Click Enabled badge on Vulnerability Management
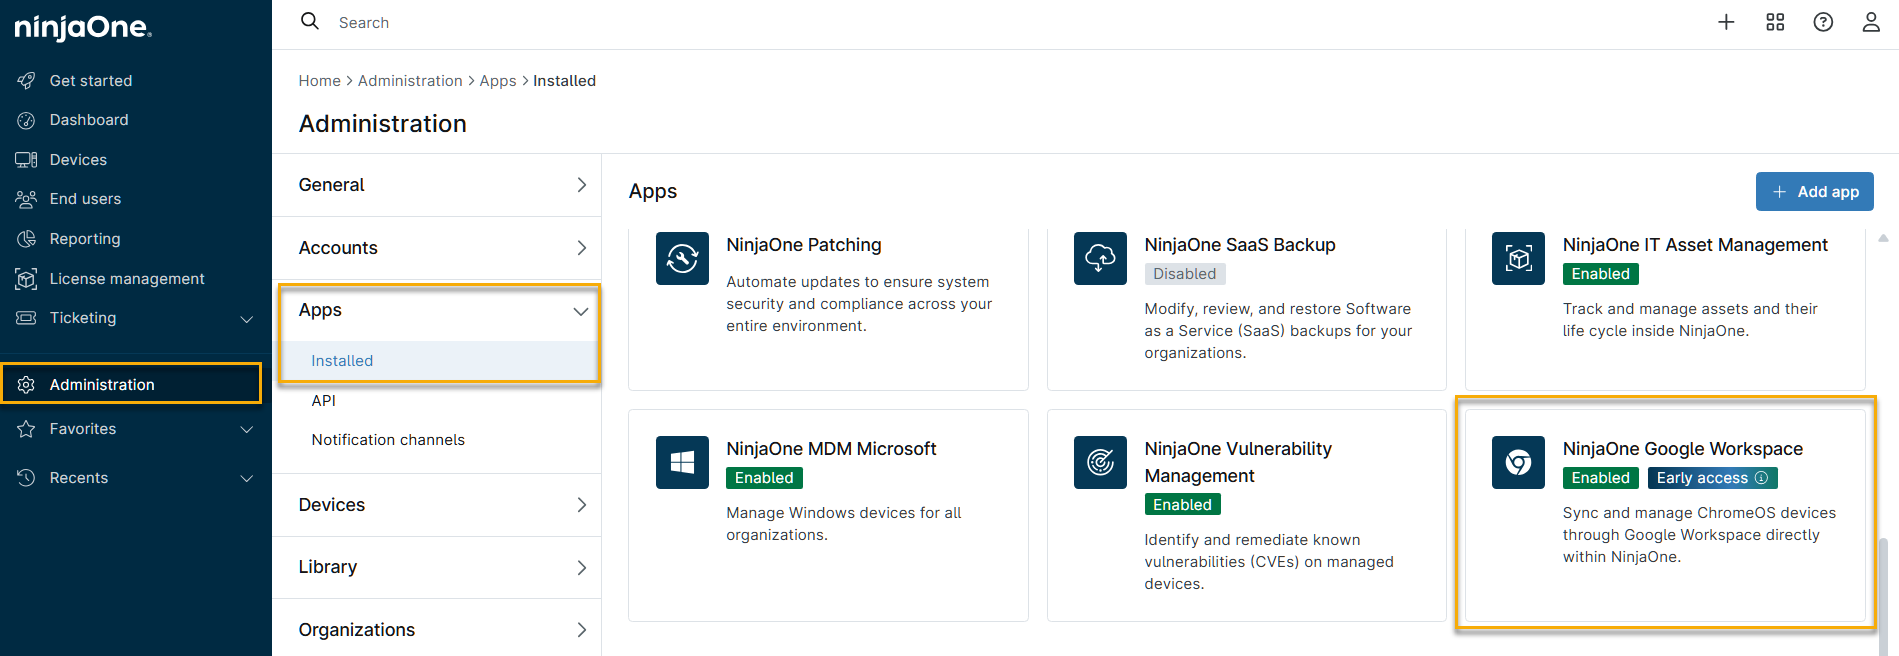This screenshot has width=1899, height=656. coord(1182,505)
